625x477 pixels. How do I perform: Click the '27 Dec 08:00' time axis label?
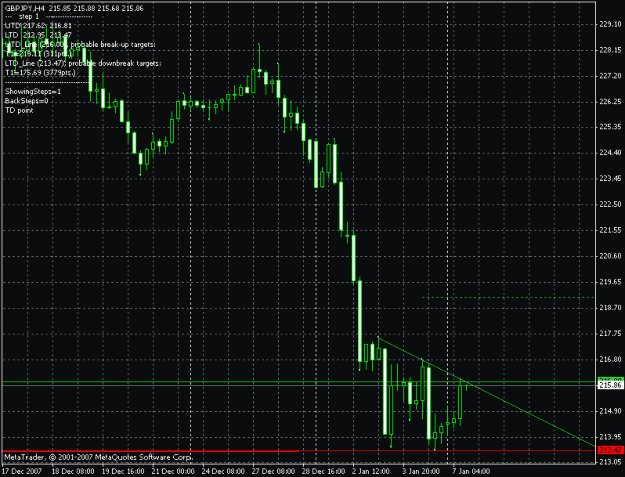pyautogui.click(x=273, y=471)
